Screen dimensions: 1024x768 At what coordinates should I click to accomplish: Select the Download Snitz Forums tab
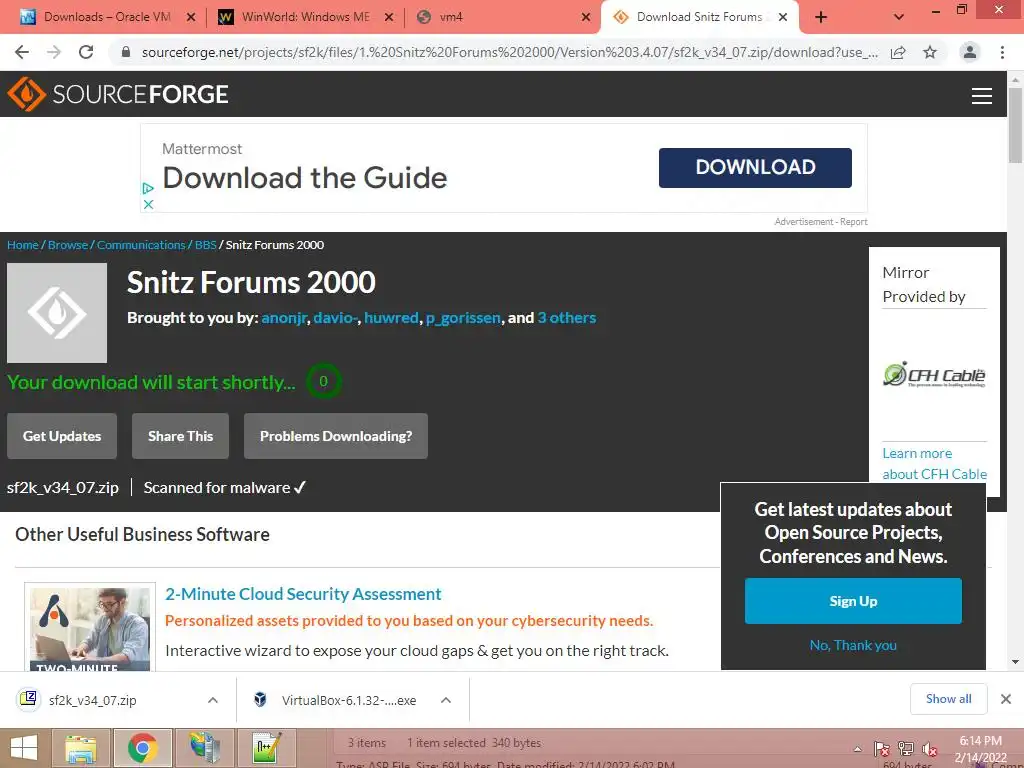point(699,18)
